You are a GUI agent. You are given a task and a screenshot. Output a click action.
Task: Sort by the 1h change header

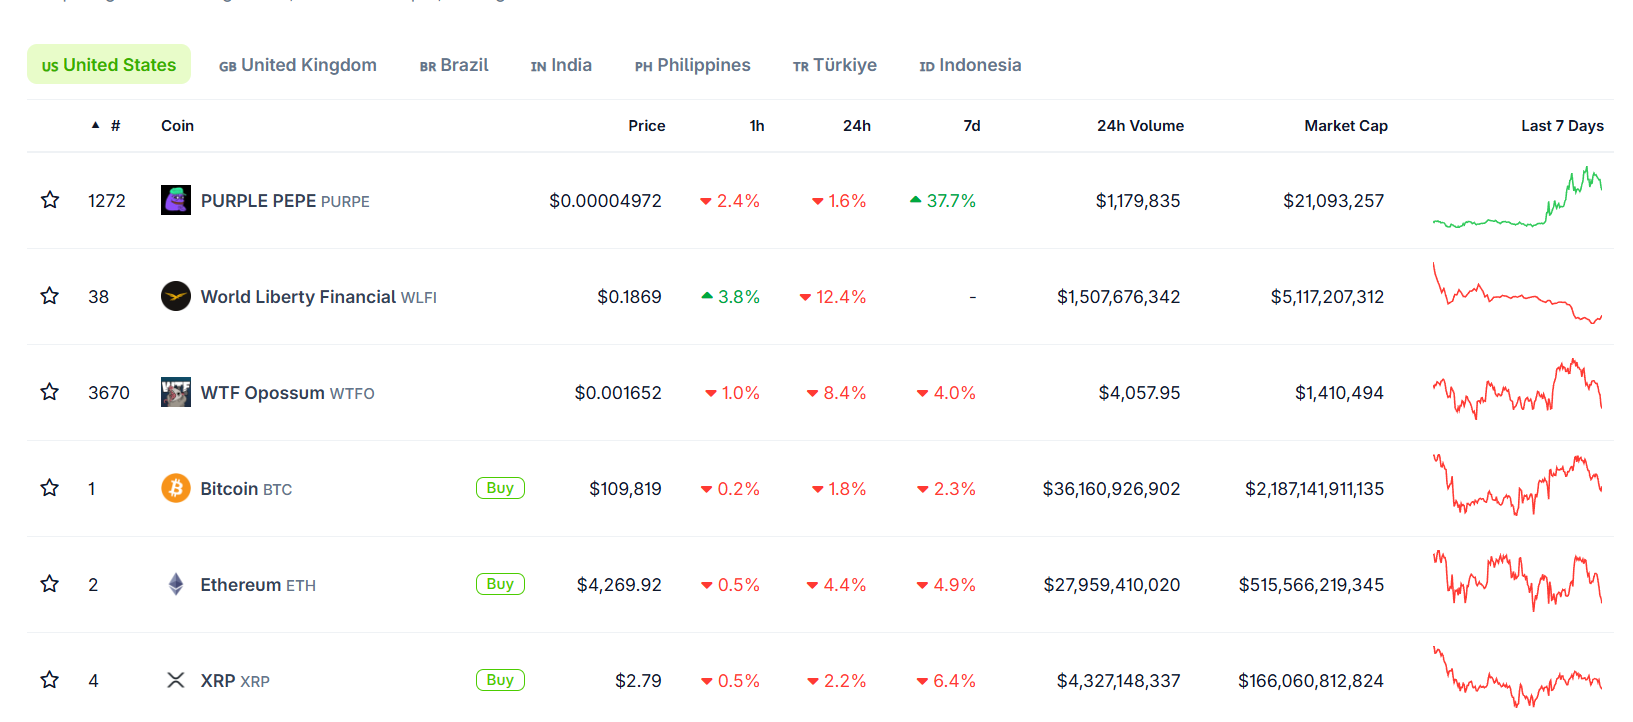click(x=757, y=126)
